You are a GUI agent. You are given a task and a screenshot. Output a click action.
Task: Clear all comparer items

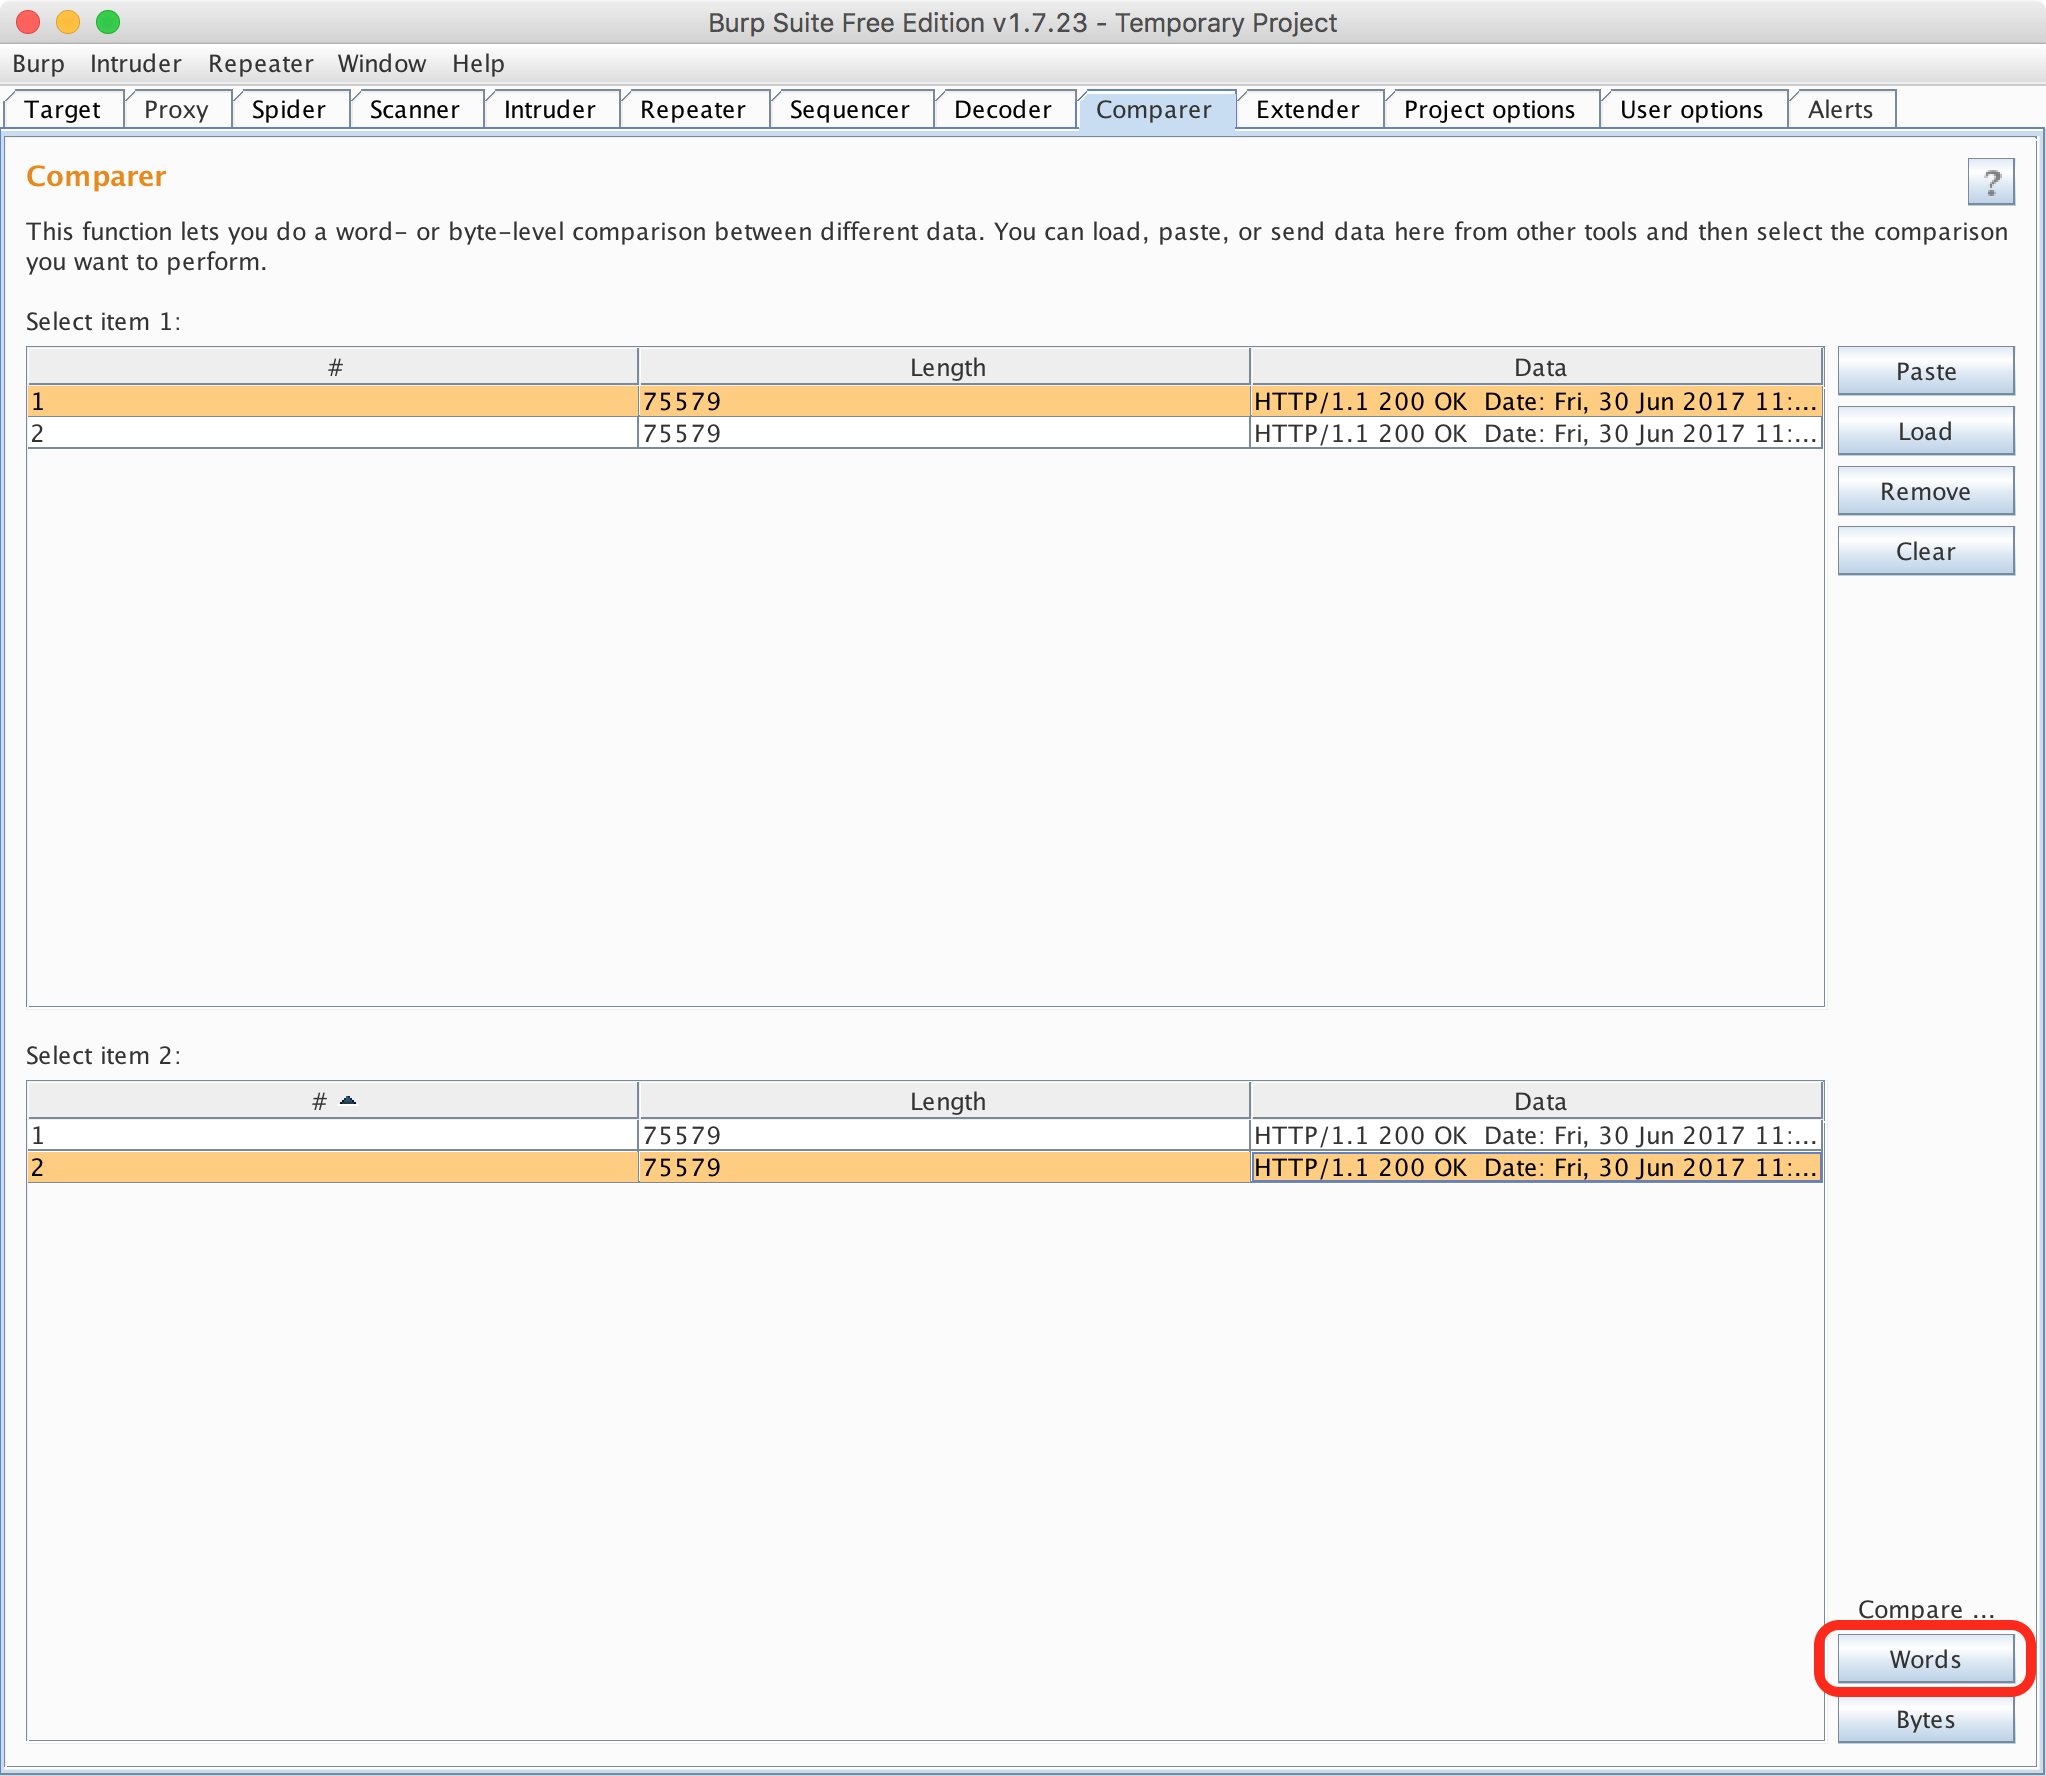tap(1925, 551)
